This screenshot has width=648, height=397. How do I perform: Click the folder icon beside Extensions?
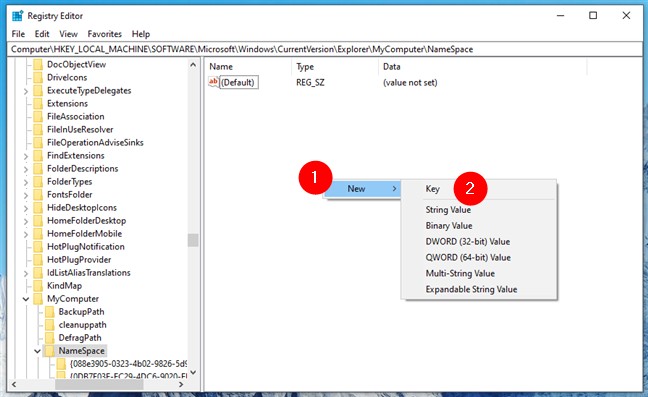coord(38,103)
